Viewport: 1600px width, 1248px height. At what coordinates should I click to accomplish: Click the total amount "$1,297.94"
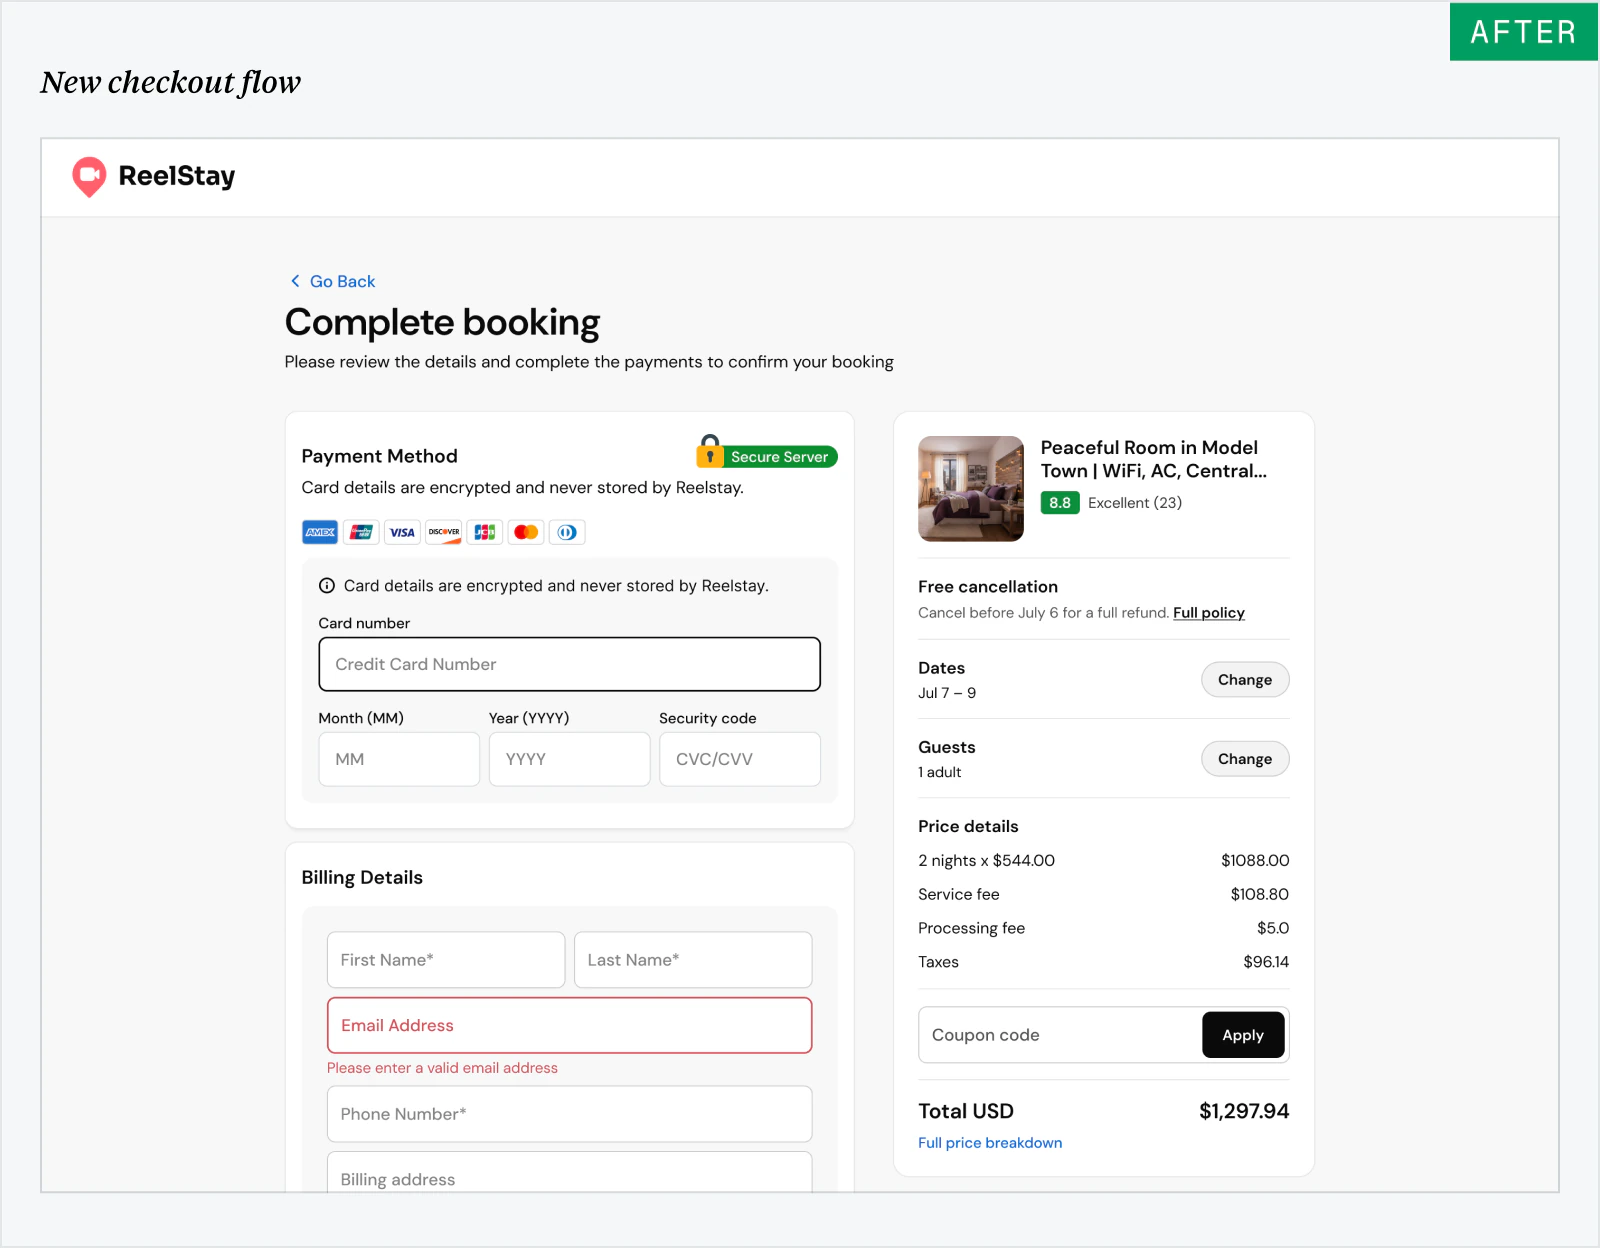pyautogui.click(x=1244, y=1111)
